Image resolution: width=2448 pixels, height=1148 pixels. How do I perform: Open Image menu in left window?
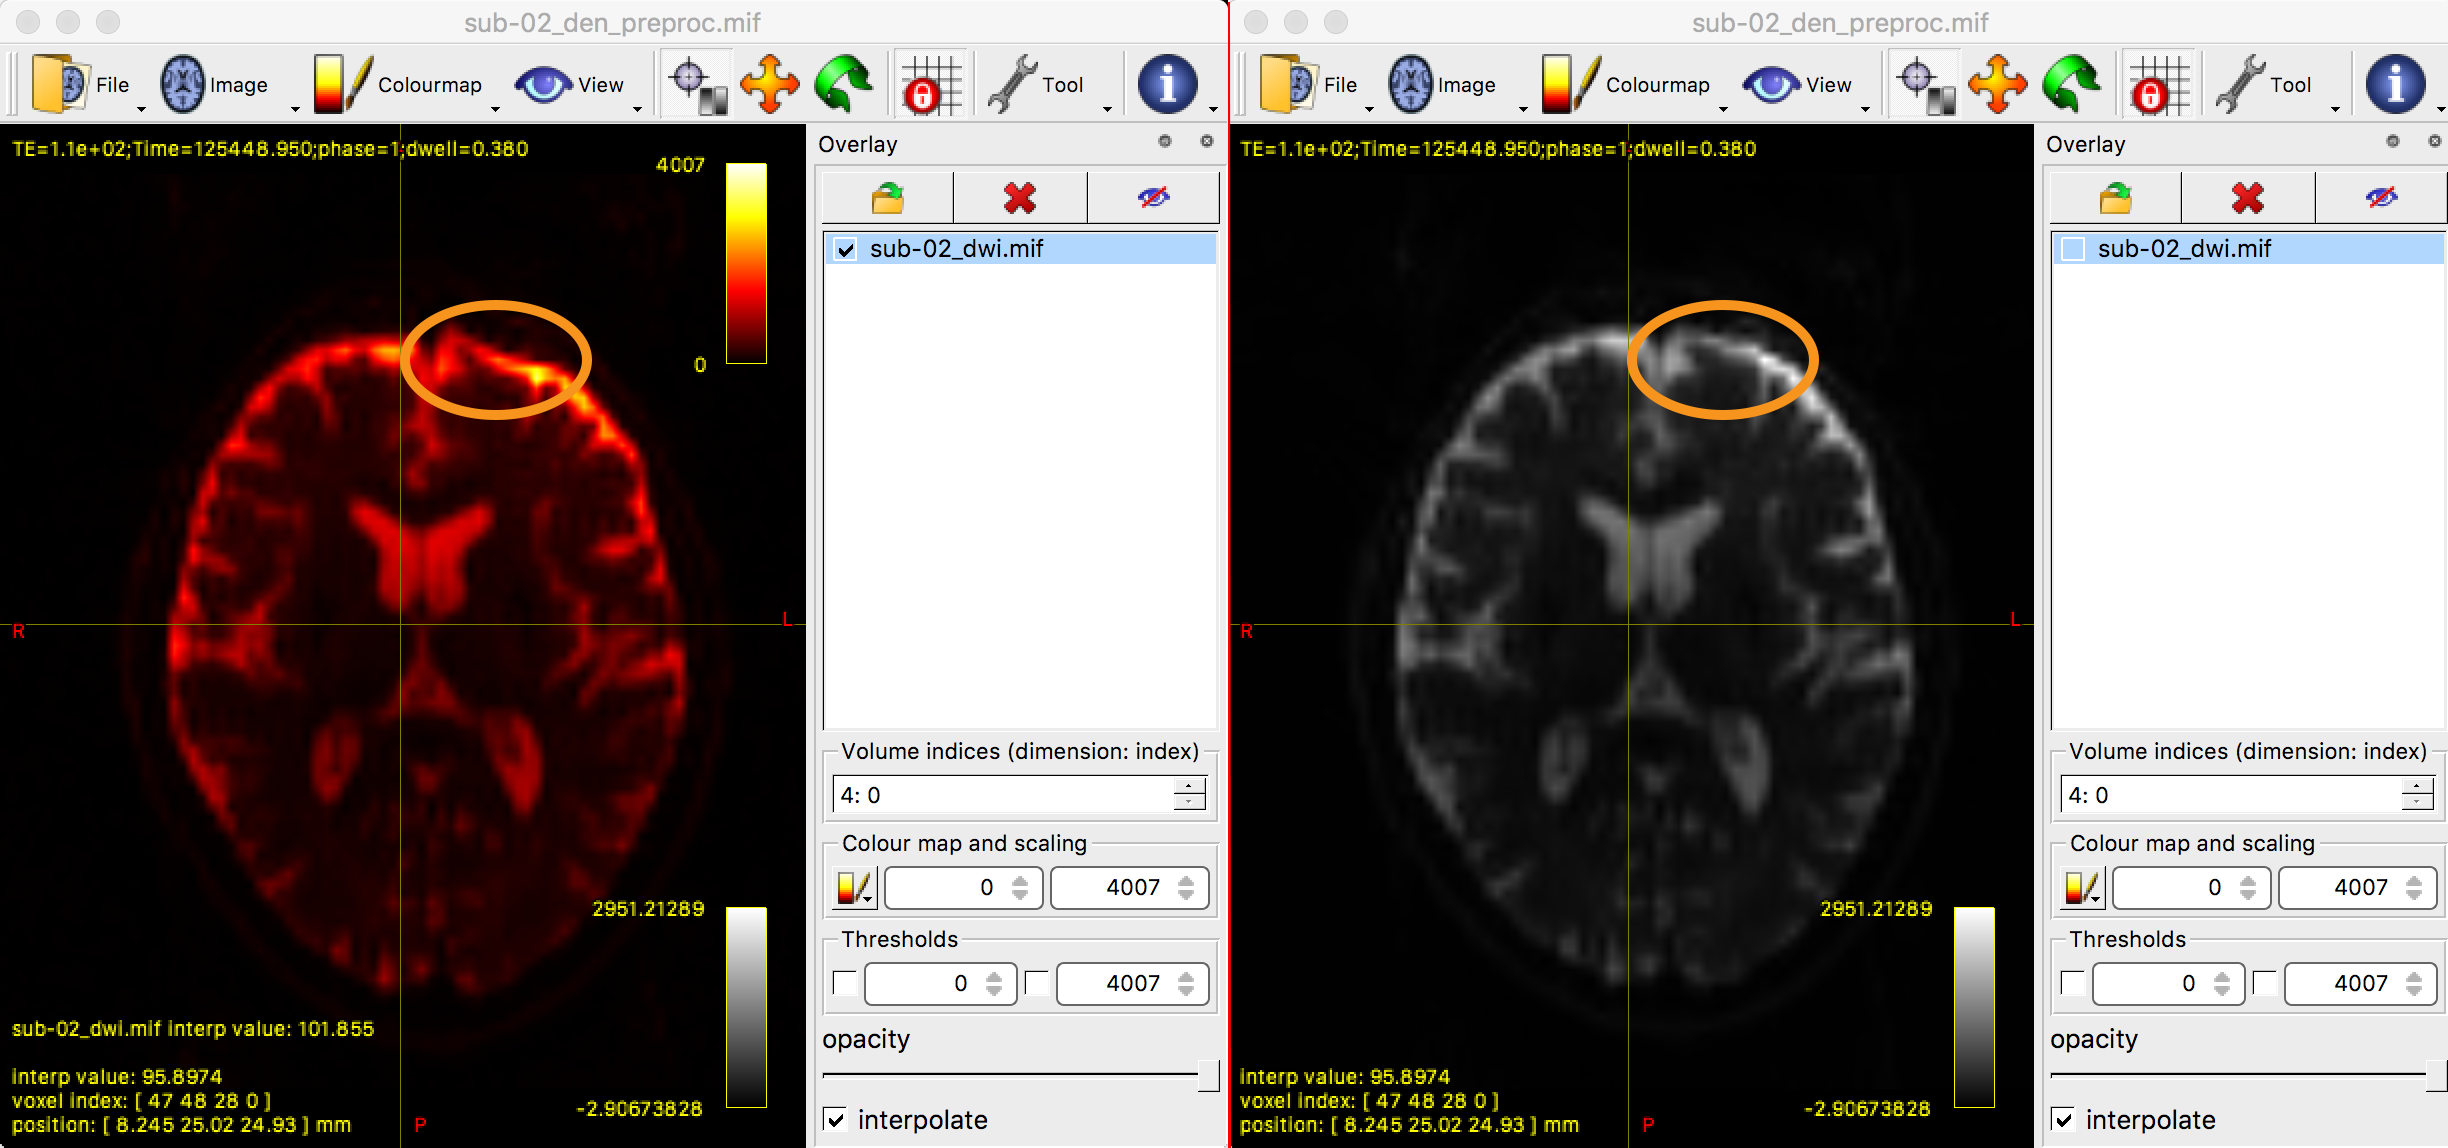(229, 84)
